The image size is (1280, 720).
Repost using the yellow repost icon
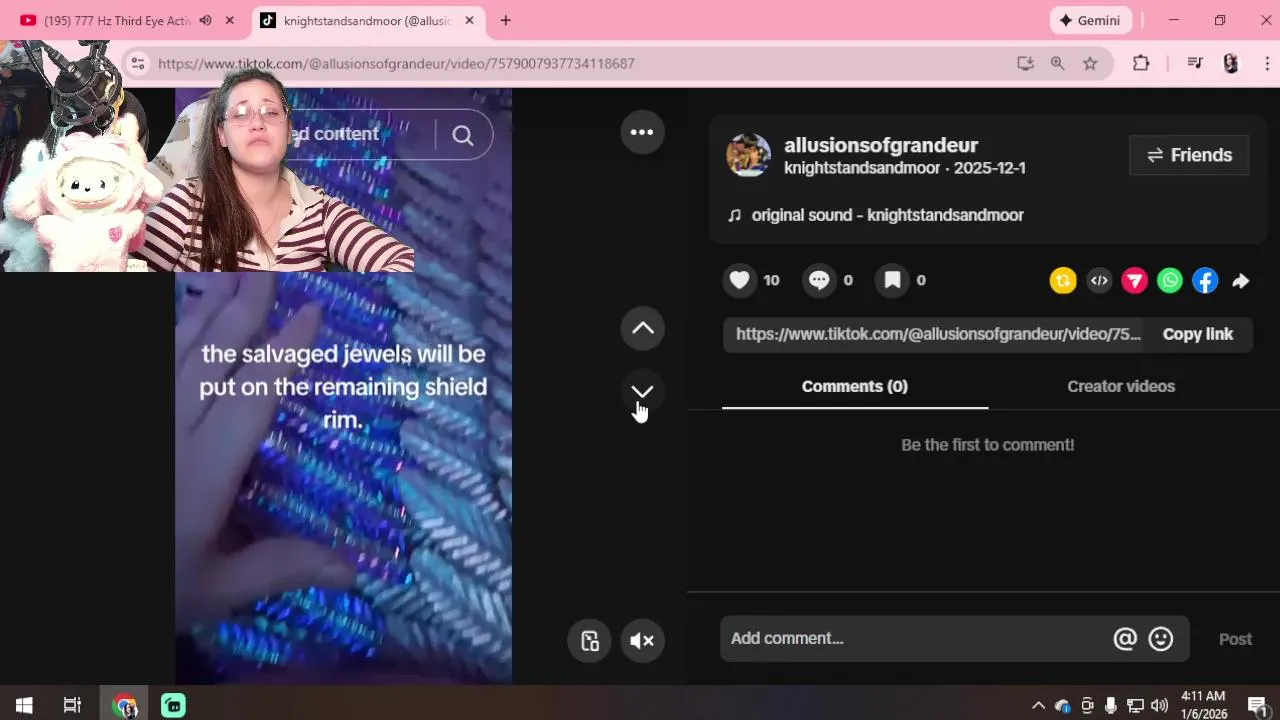tap(1063, 281)
